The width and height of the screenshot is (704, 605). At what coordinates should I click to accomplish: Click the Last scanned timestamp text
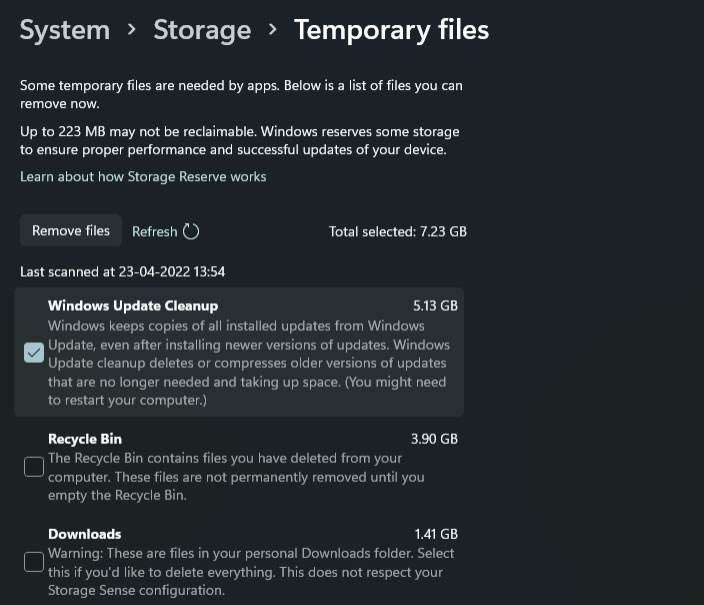coord(122,272)
